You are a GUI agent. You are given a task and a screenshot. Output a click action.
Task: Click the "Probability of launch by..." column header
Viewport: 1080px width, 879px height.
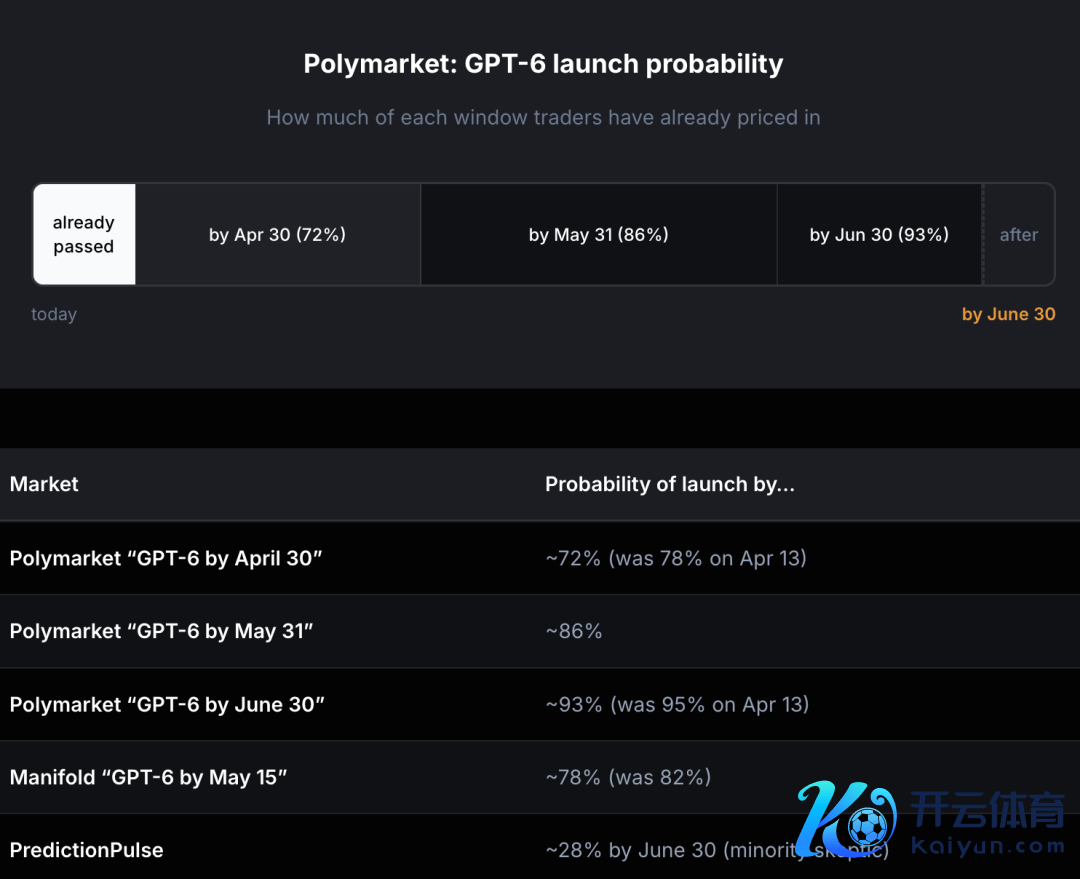click(669, 484)
